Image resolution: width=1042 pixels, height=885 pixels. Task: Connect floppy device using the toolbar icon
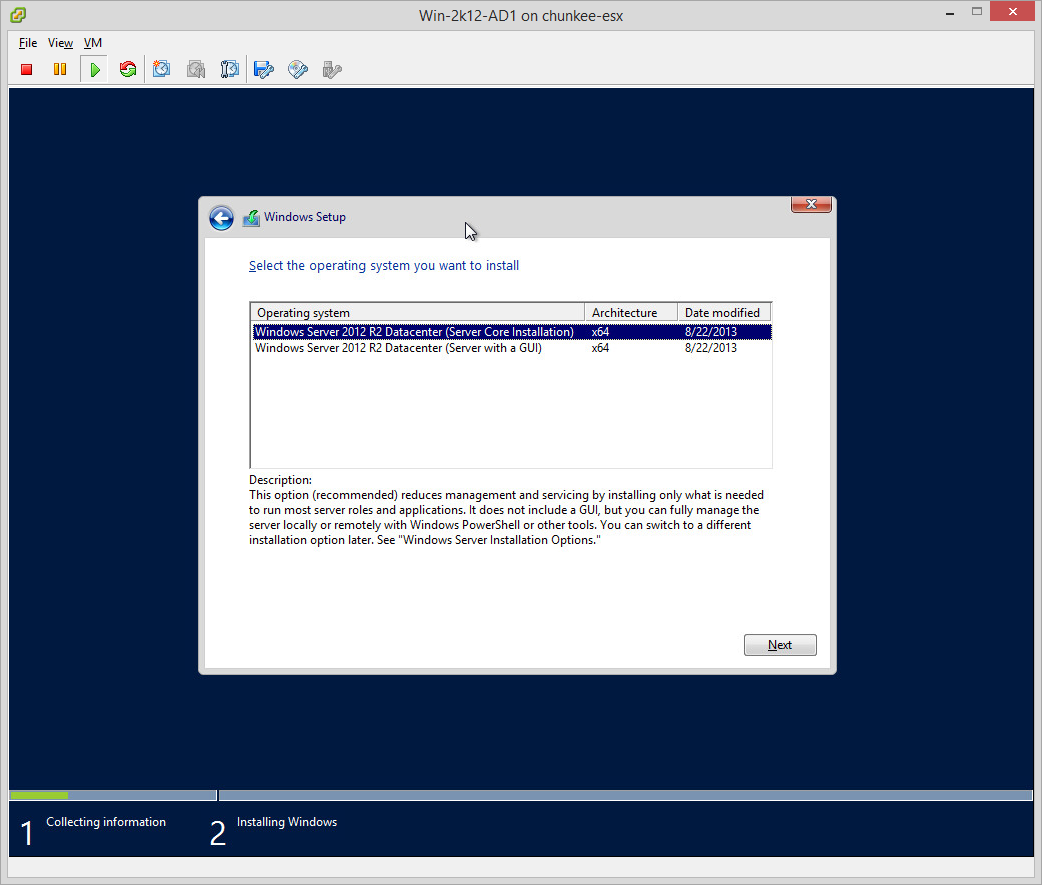(264, 70)
